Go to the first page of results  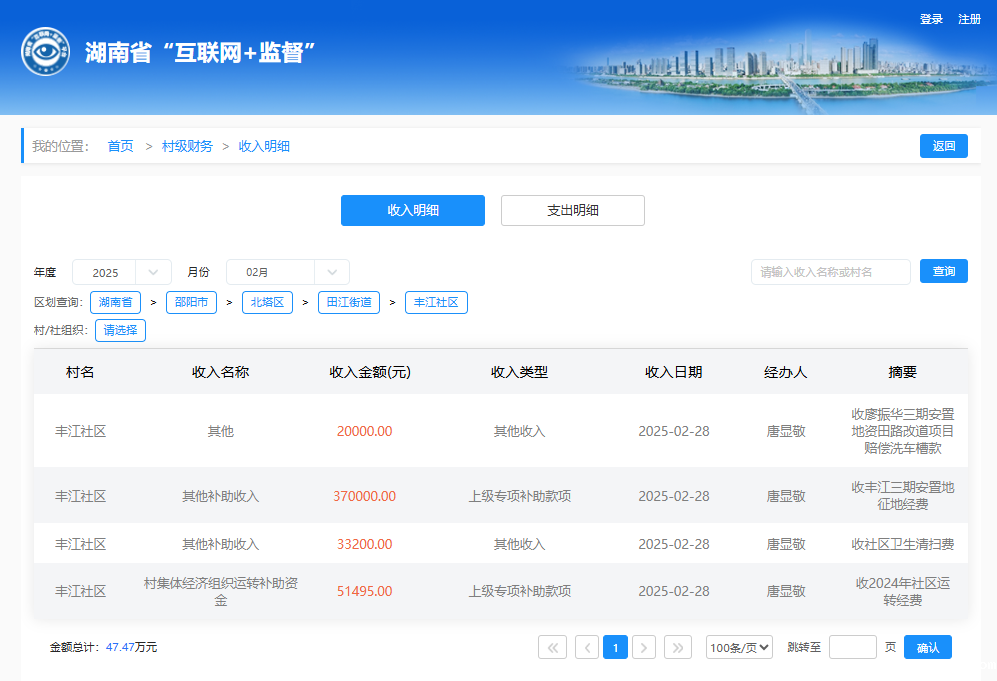coord(552,647)
